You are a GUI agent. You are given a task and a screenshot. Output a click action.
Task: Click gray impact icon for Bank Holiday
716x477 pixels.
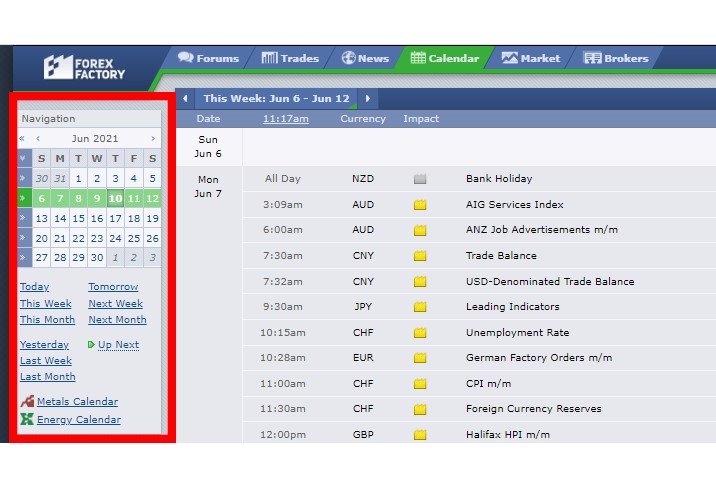(420, 179)
